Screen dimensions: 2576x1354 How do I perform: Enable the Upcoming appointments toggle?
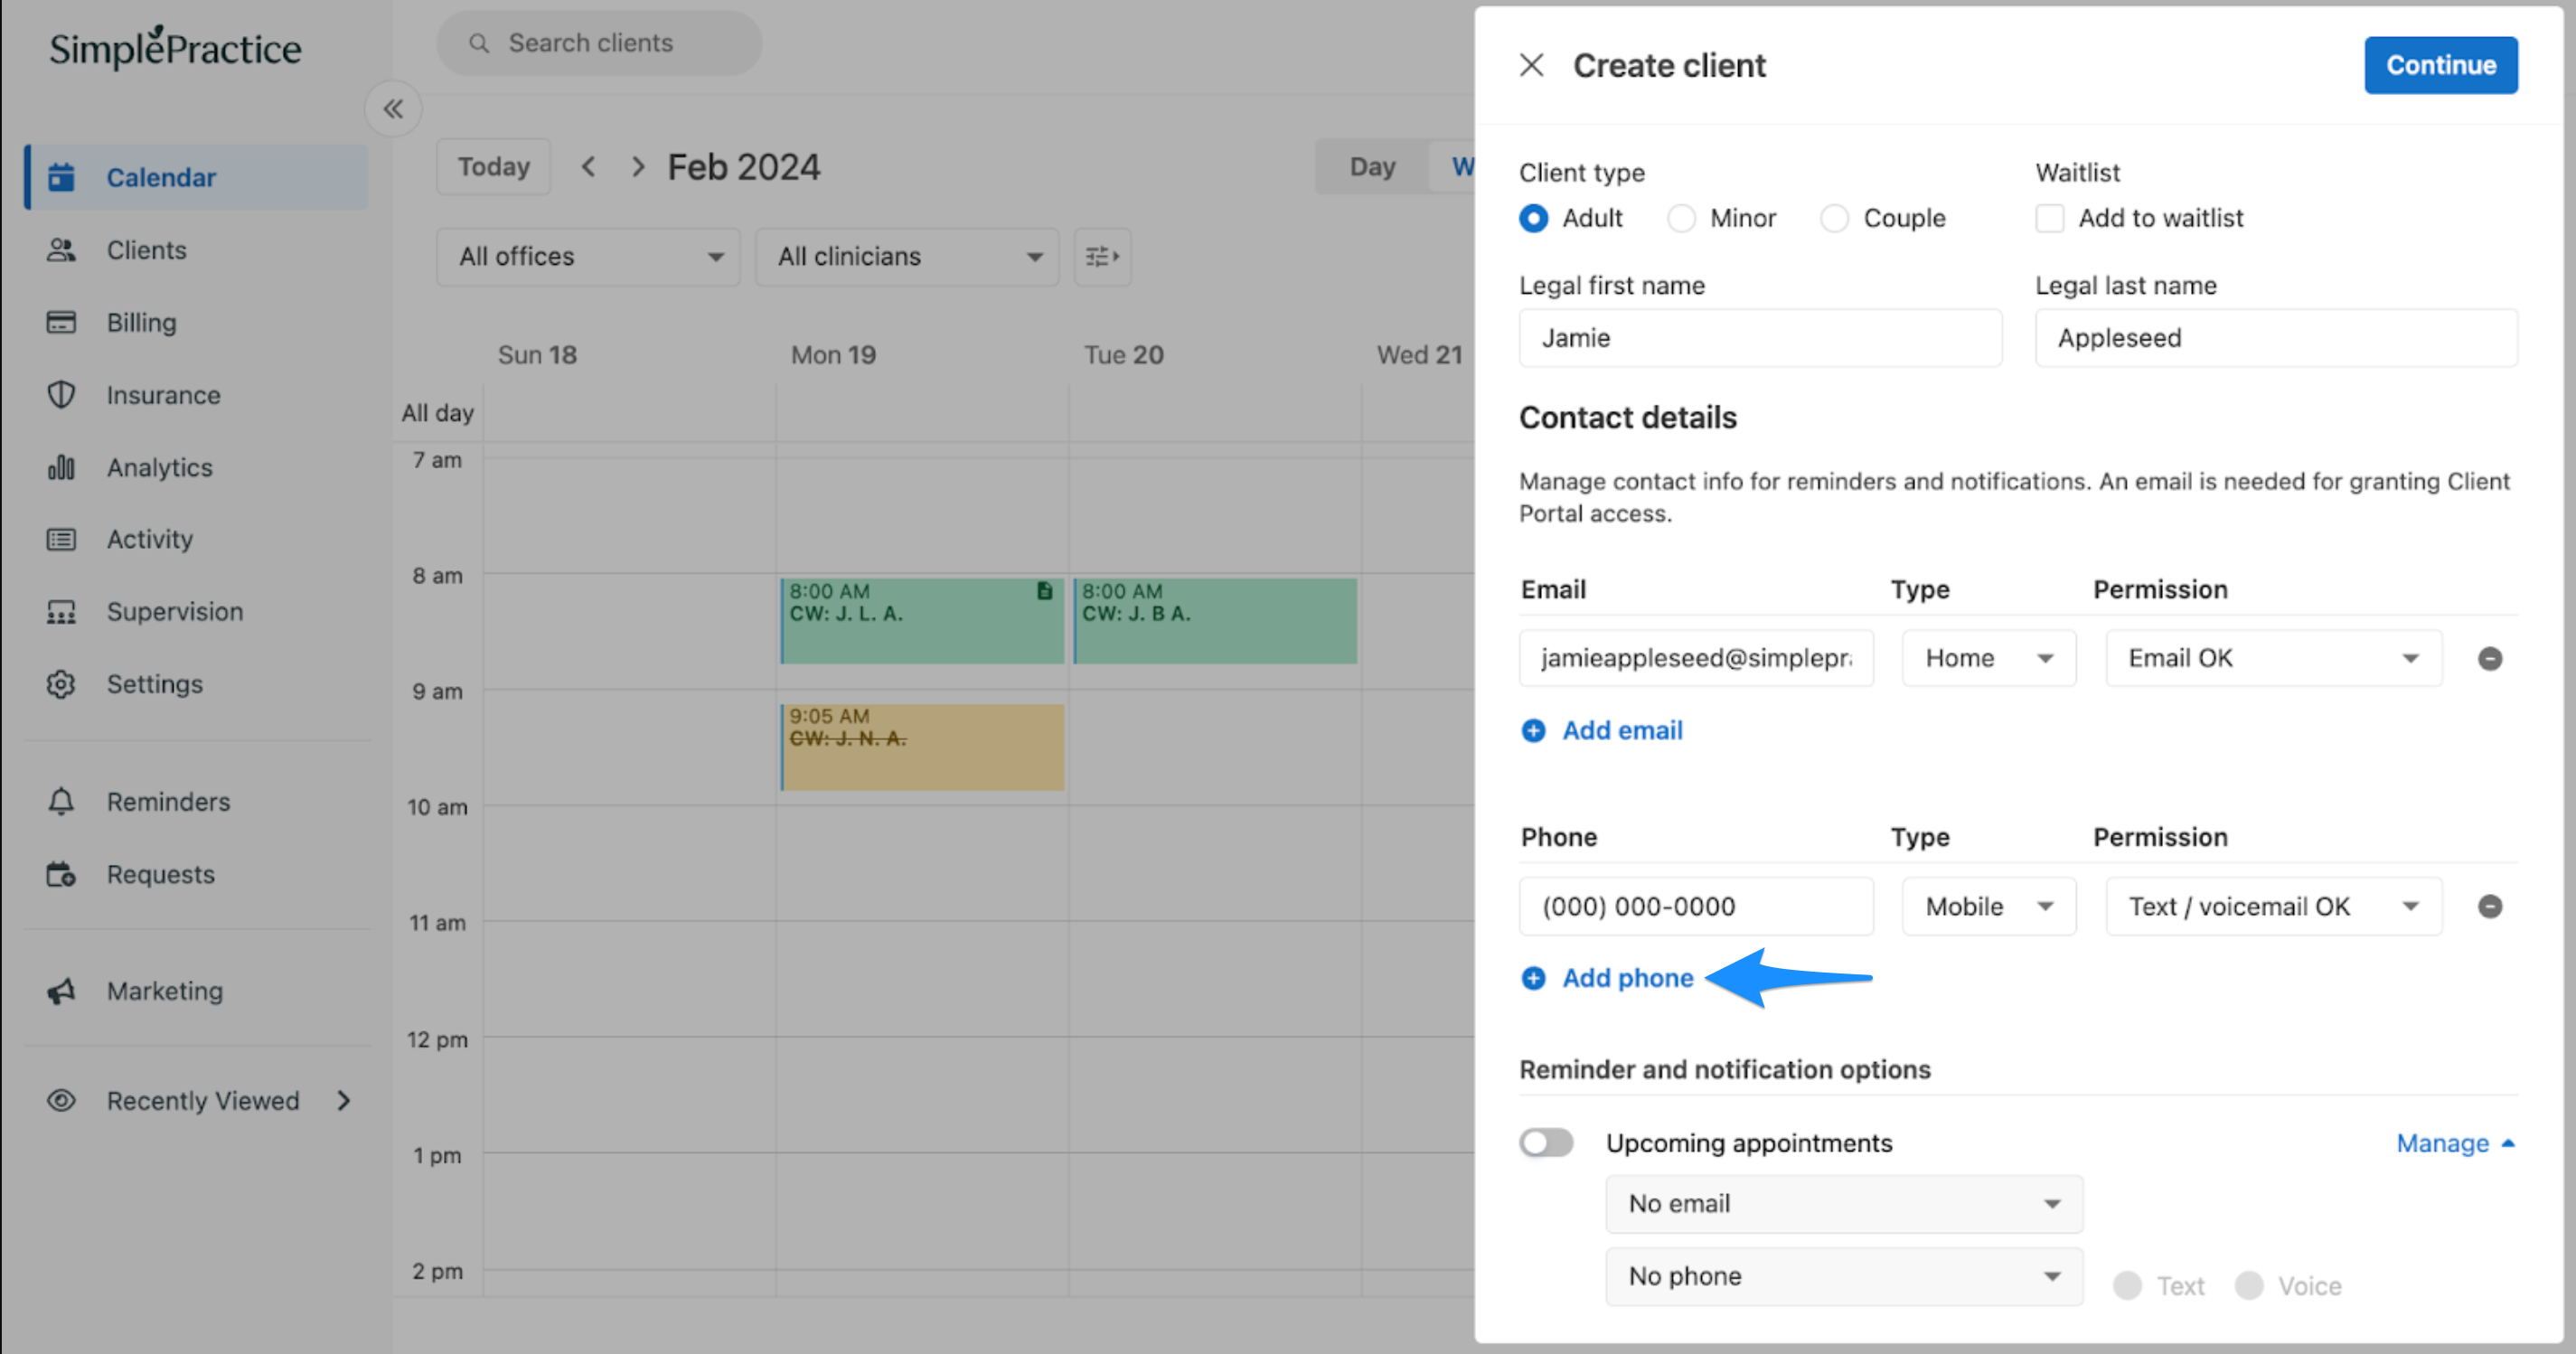click(x=1546, y=1142)
